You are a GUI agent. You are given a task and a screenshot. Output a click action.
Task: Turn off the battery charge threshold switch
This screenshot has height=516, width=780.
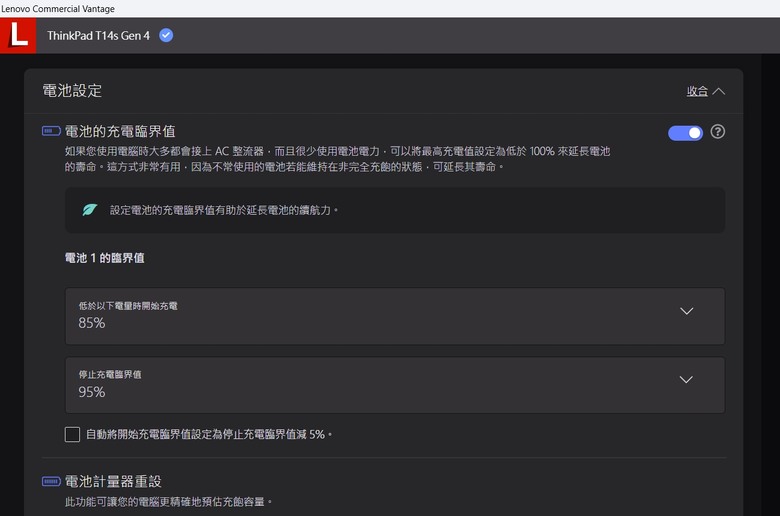click(685, 133)
